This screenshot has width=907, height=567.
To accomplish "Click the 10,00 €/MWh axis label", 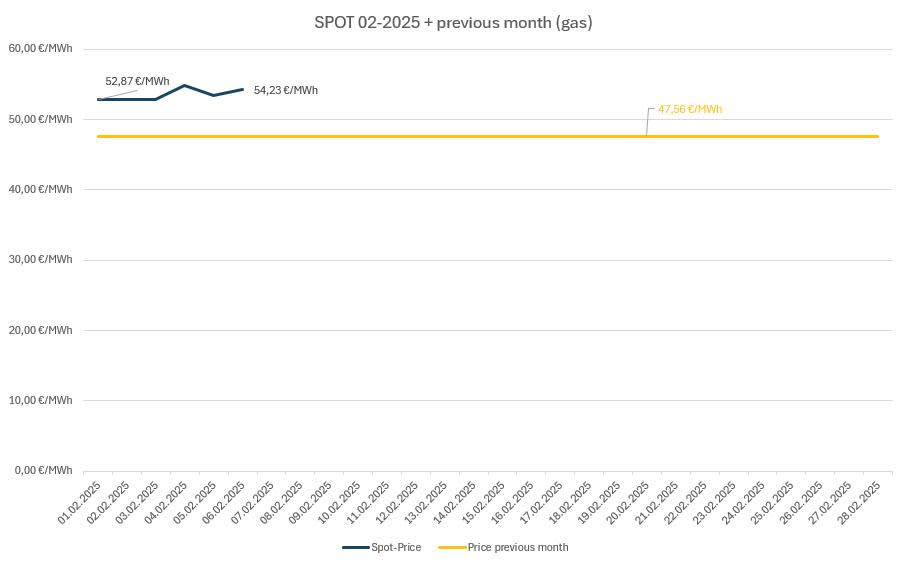I will (x=40, y=400).
